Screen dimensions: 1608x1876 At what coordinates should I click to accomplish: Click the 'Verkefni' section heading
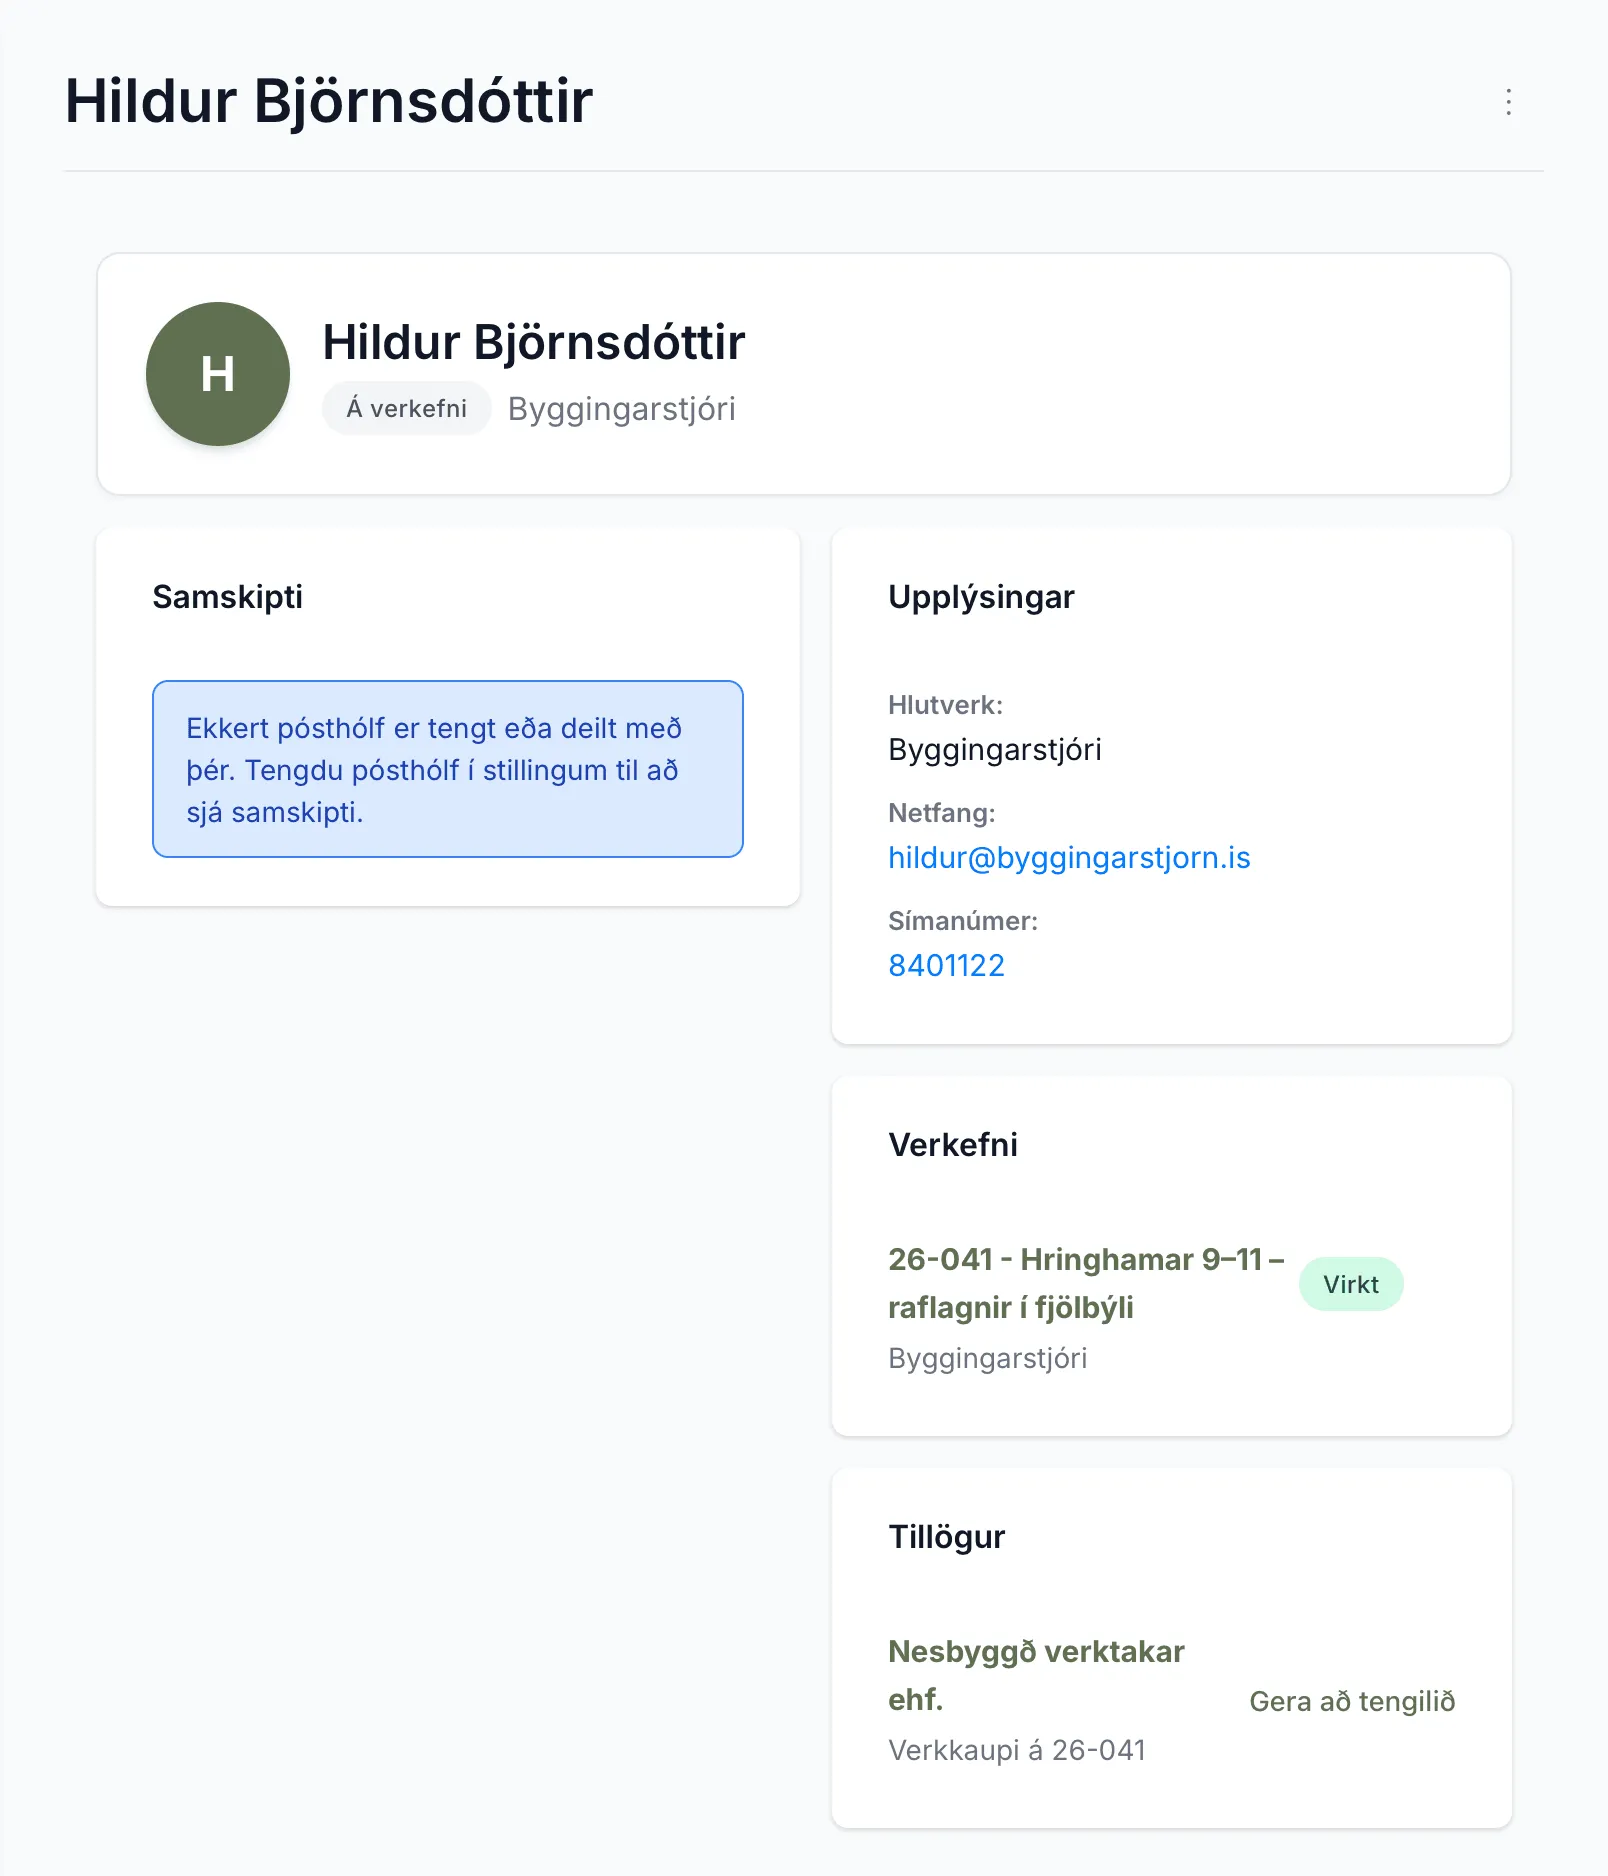953,1145
